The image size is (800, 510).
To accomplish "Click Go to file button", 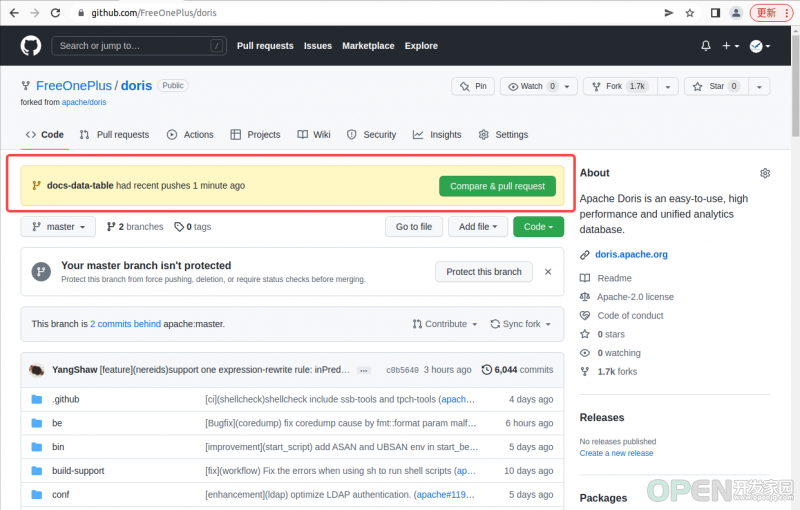I will click(x=414, y=226).
